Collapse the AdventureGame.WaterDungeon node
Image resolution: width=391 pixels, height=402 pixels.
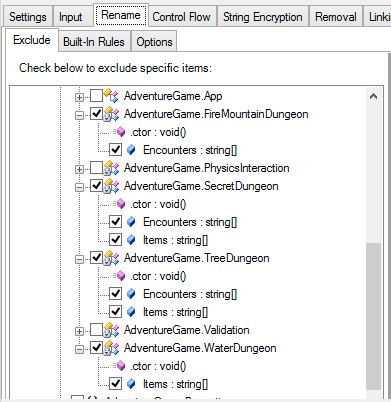[79, 349]
